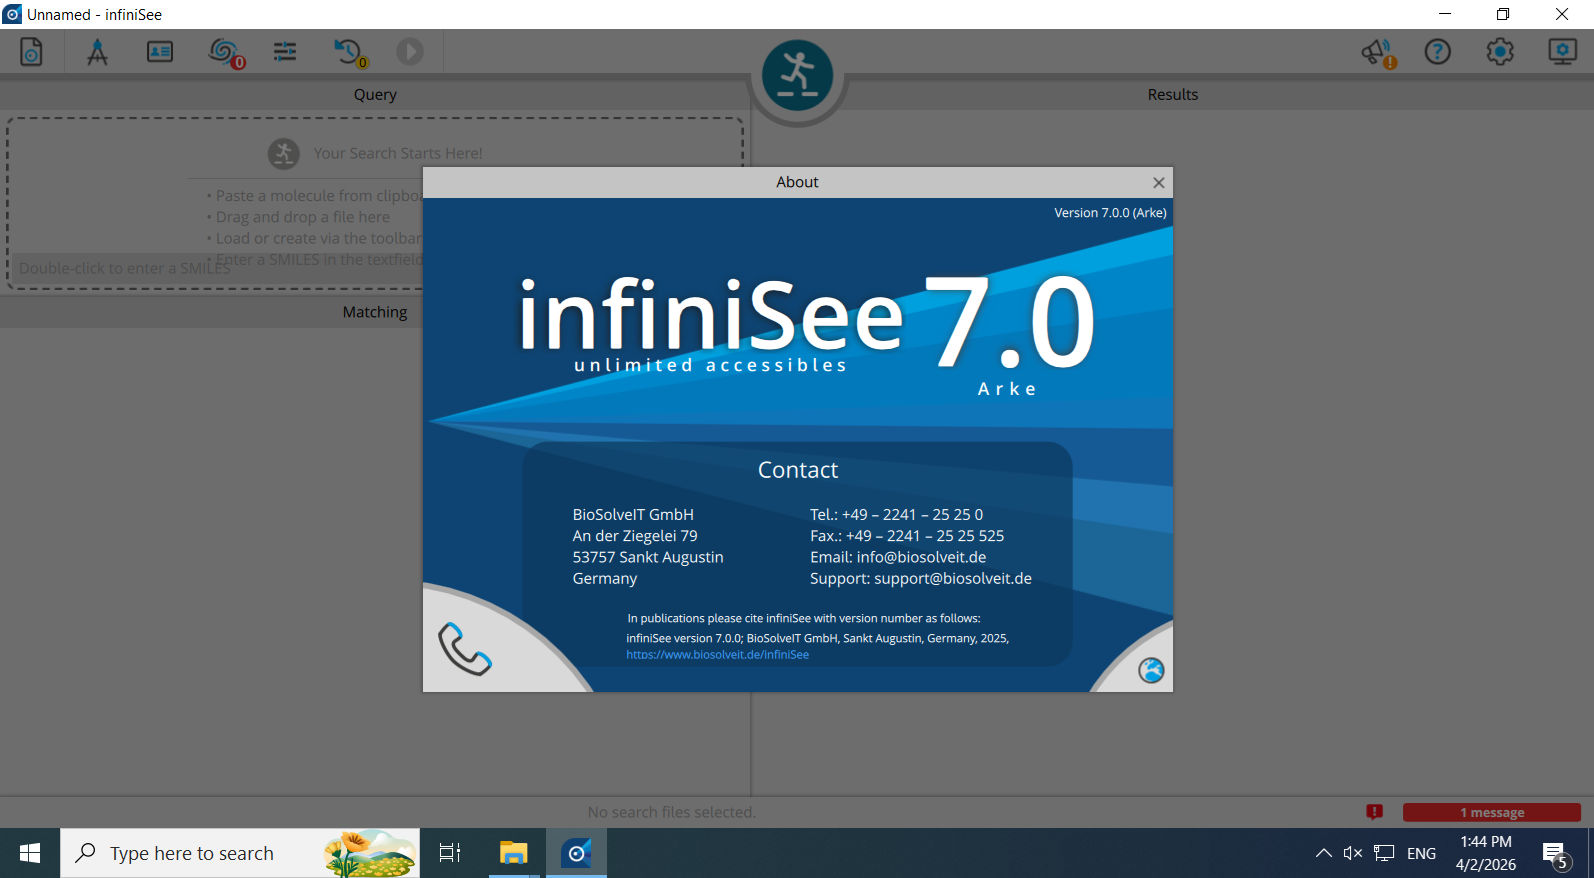Click the grey play arrow icon
1594x878 pixels.
click(x=410, y=51)
